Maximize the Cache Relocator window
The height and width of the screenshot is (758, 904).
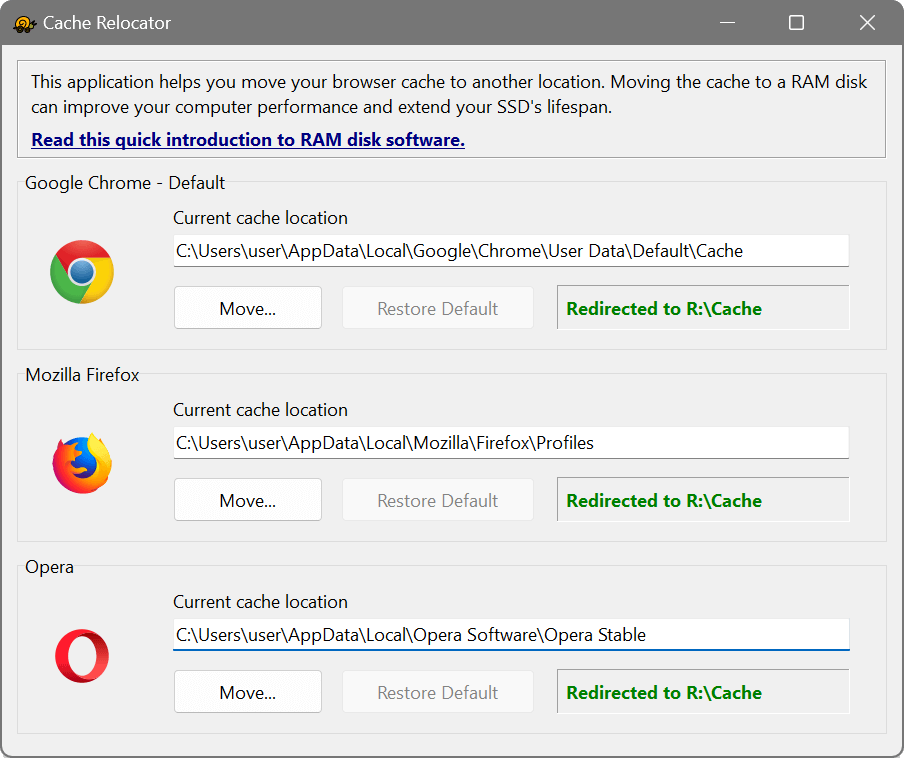(796, 22)
